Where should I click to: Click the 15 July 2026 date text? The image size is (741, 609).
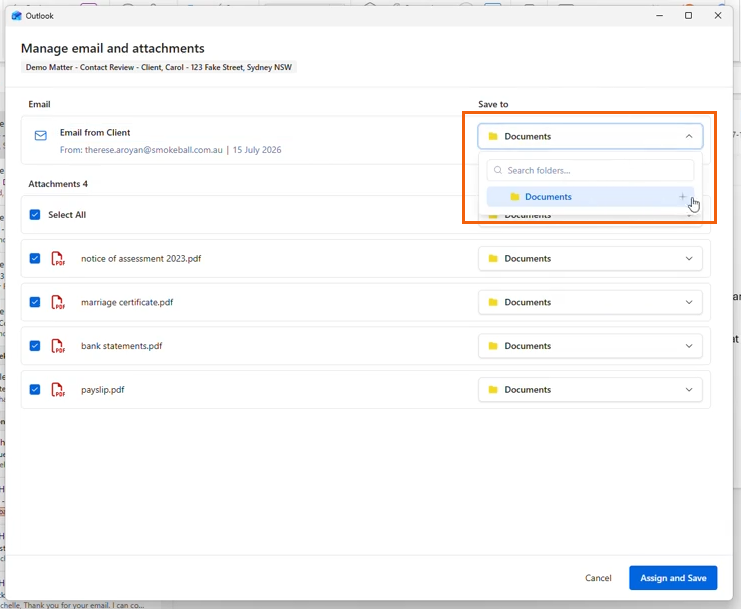click(x=257, y=150)
